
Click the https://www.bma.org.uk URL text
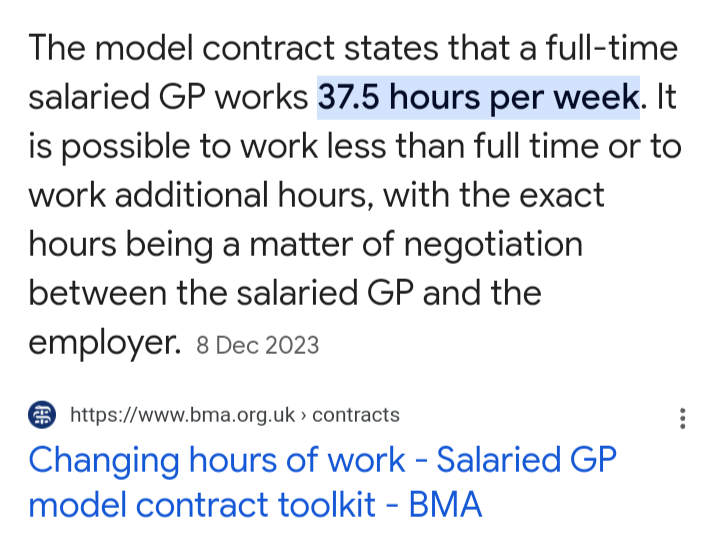(183, 415)
